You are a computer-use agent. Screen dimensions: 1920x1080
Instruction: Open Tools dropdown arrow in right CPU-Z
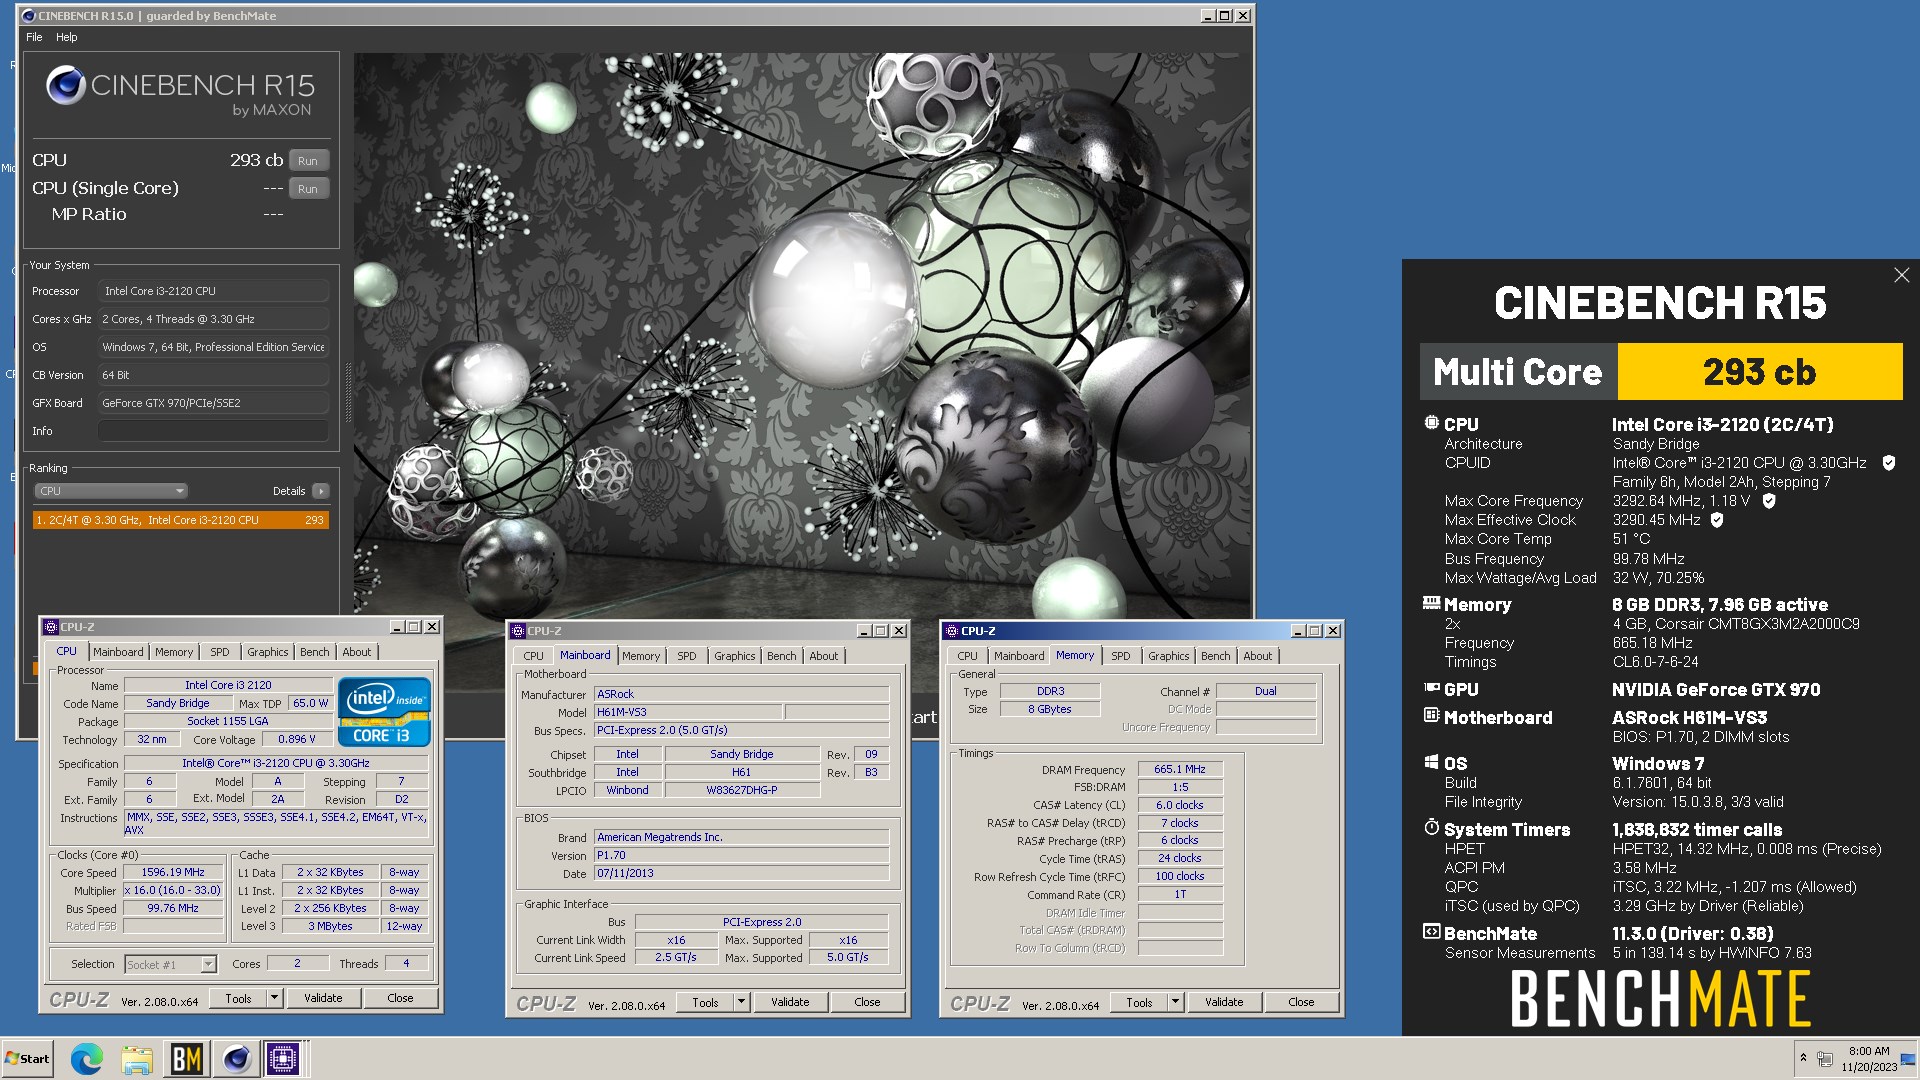point(1175,1002)
